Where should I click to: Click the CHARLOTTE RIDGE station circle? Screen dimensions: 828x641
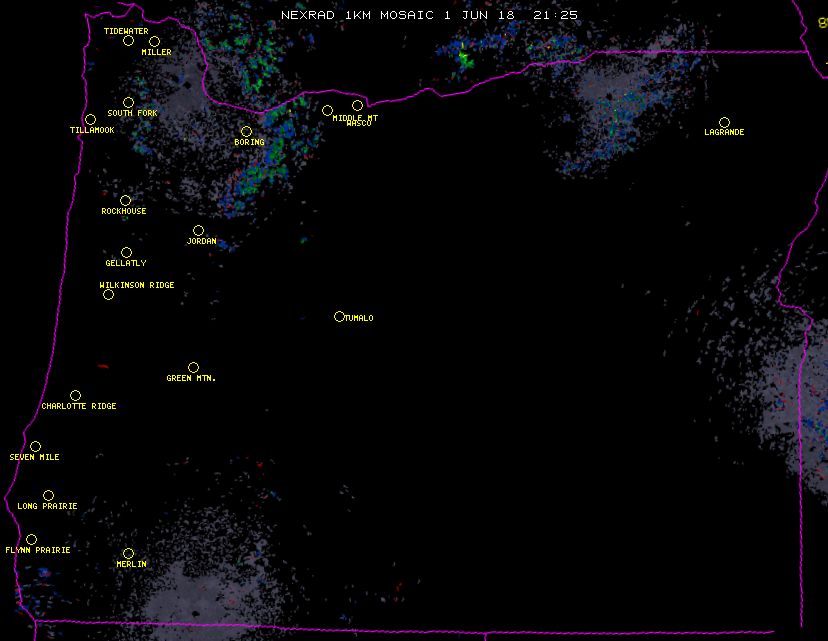(x=75, y=395)
